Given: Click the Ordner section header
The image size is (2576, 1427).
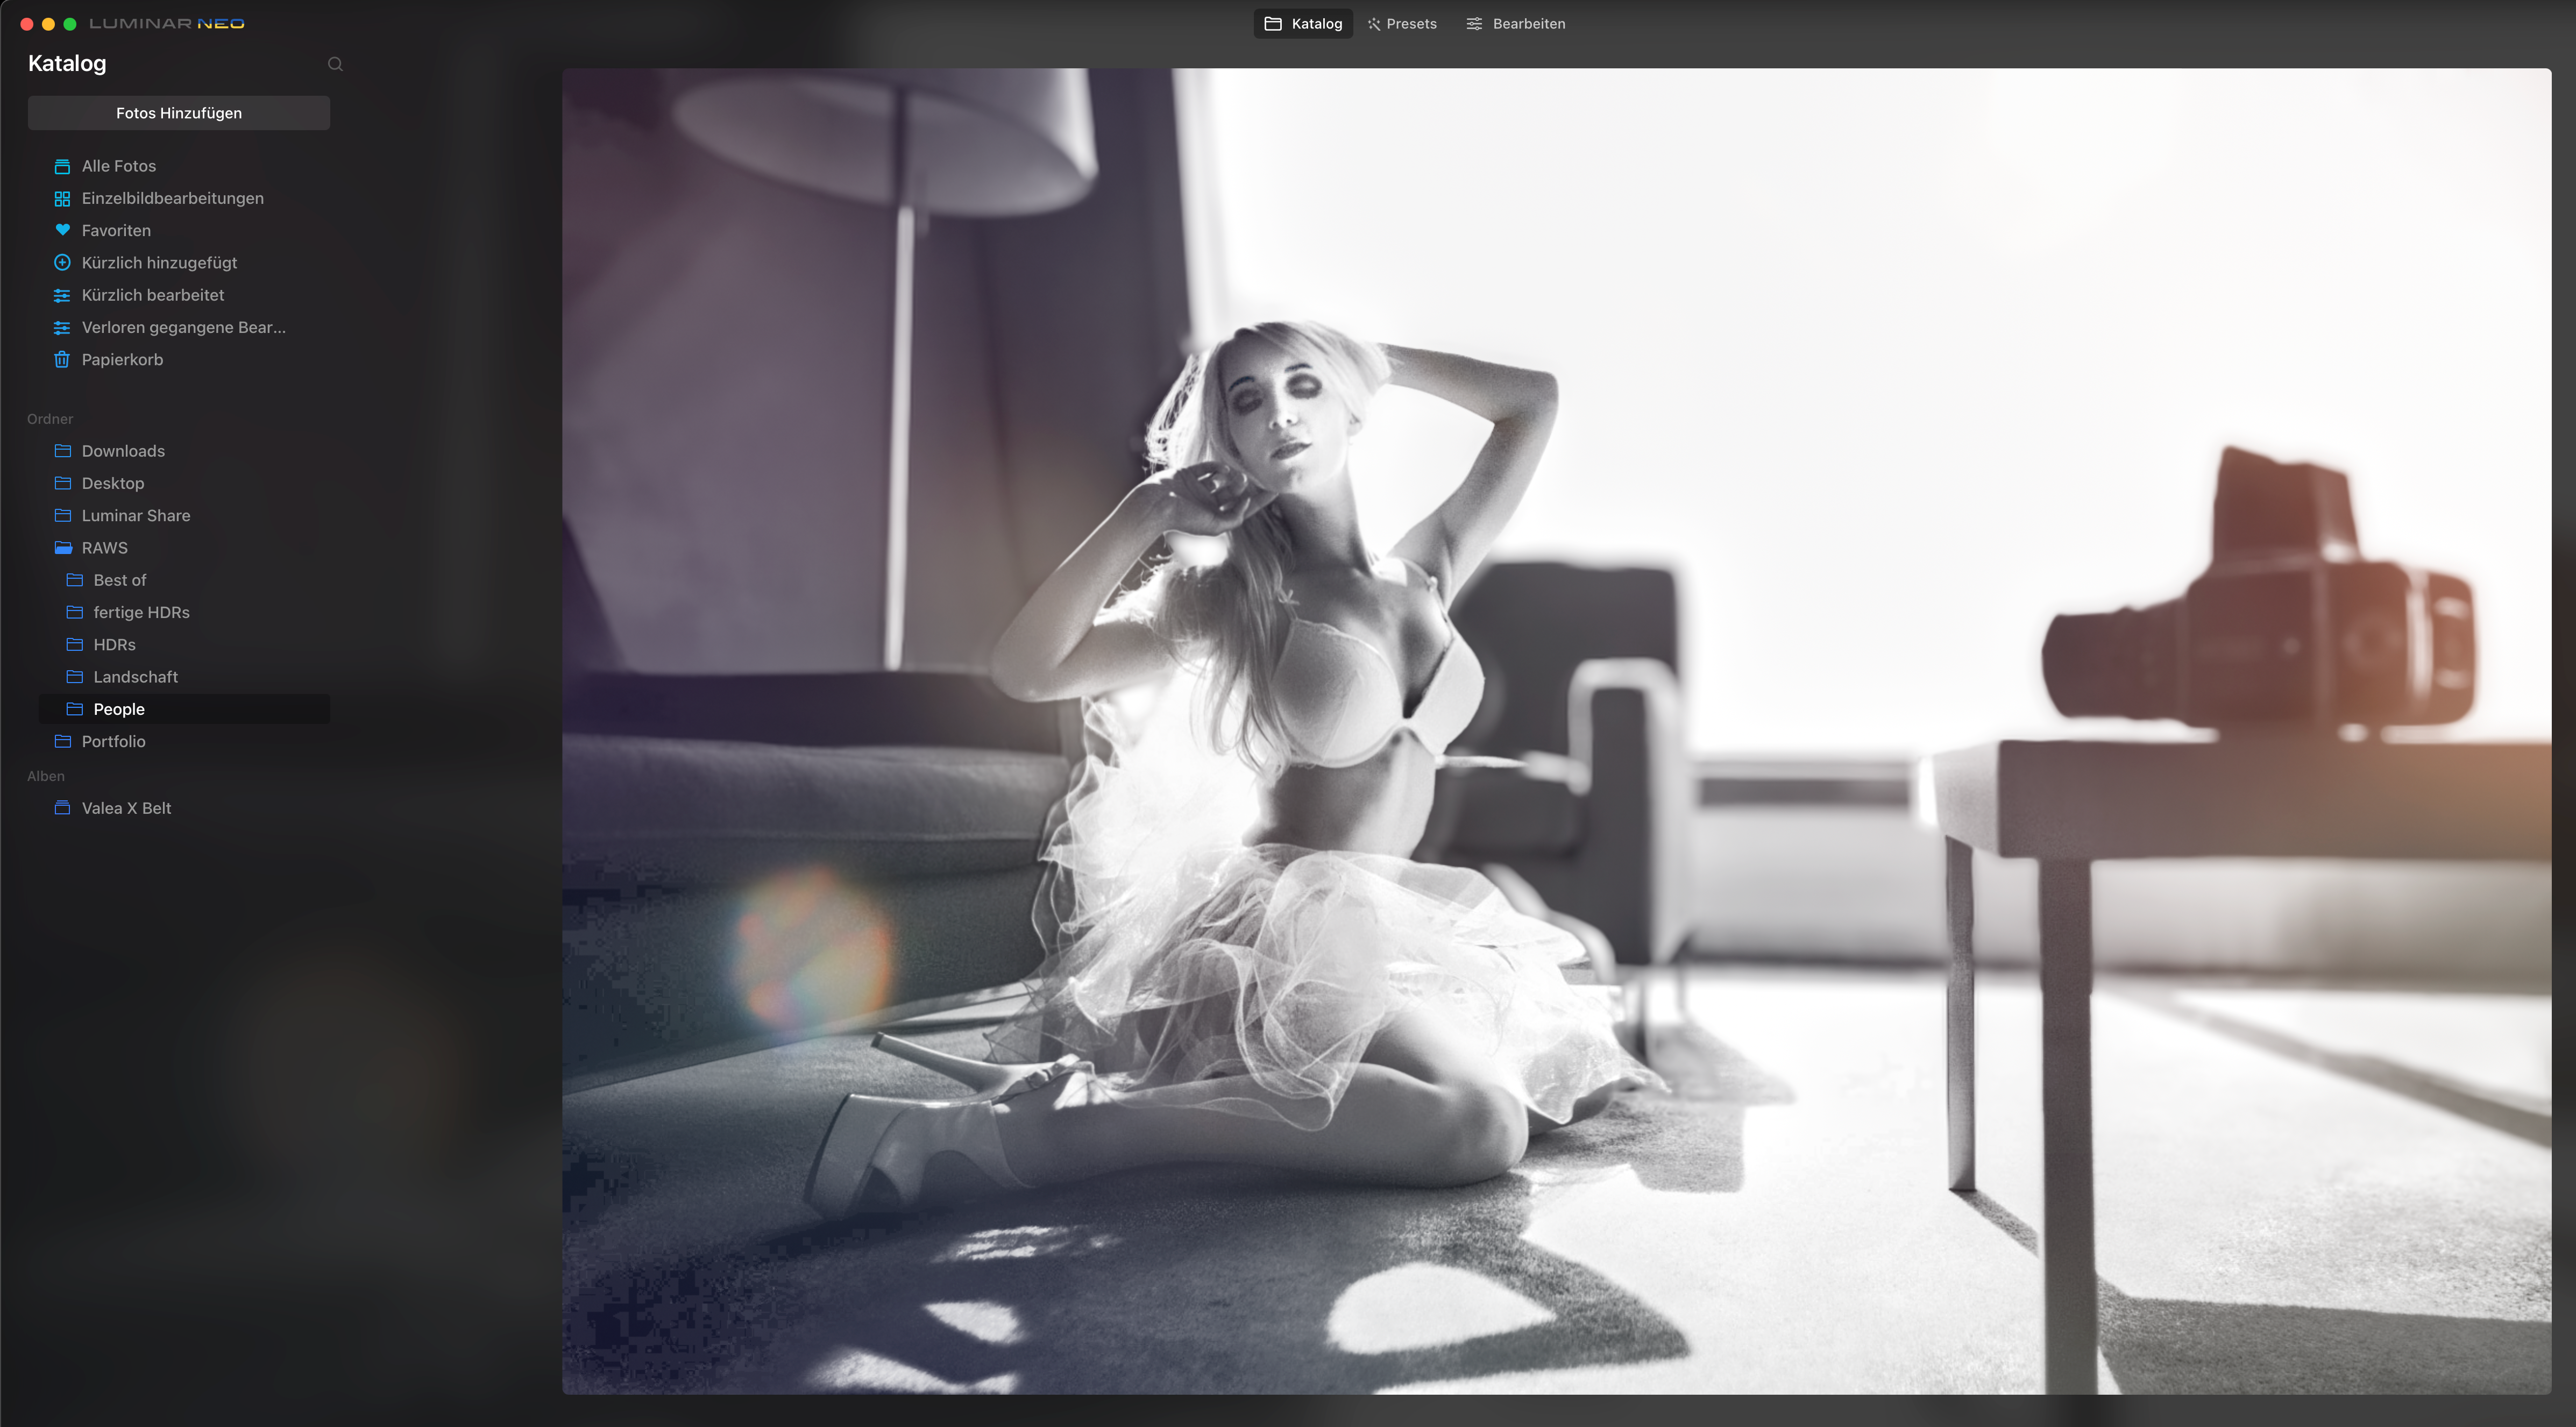Looking at the screenshot, I should coord(50,419).
